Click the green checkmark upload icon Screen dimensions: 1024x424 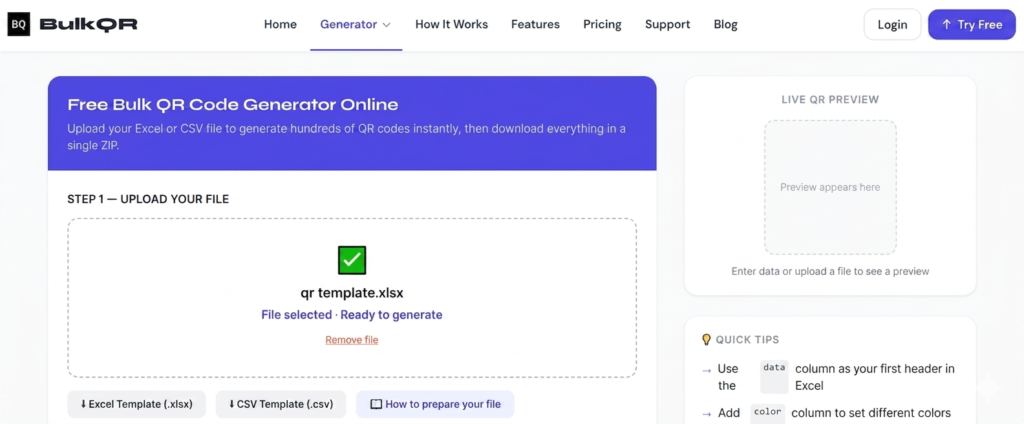click(352, 260)
